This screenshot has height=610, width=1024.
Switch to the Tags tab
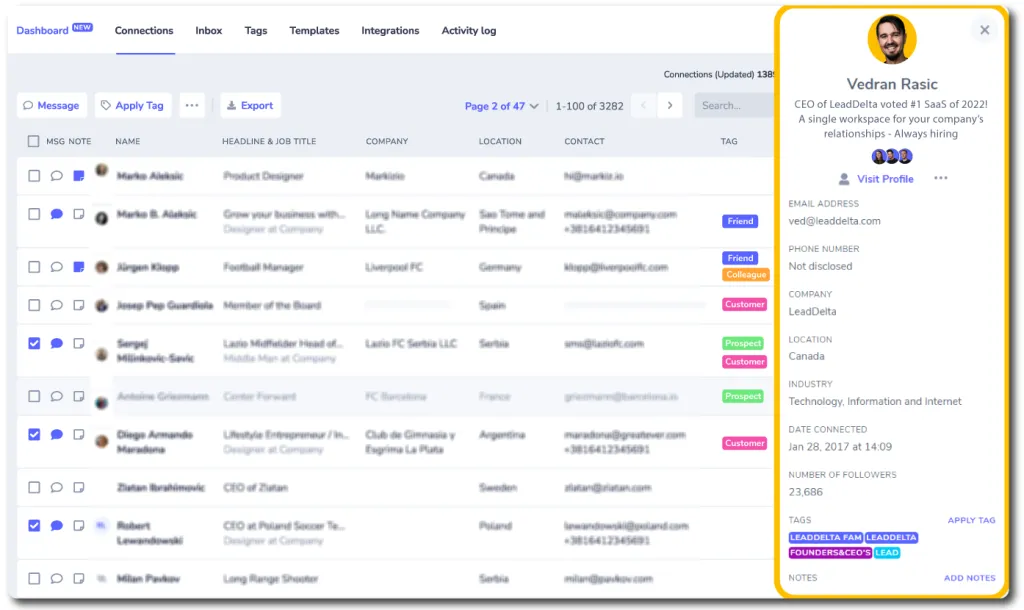click(x=256, y=31)
